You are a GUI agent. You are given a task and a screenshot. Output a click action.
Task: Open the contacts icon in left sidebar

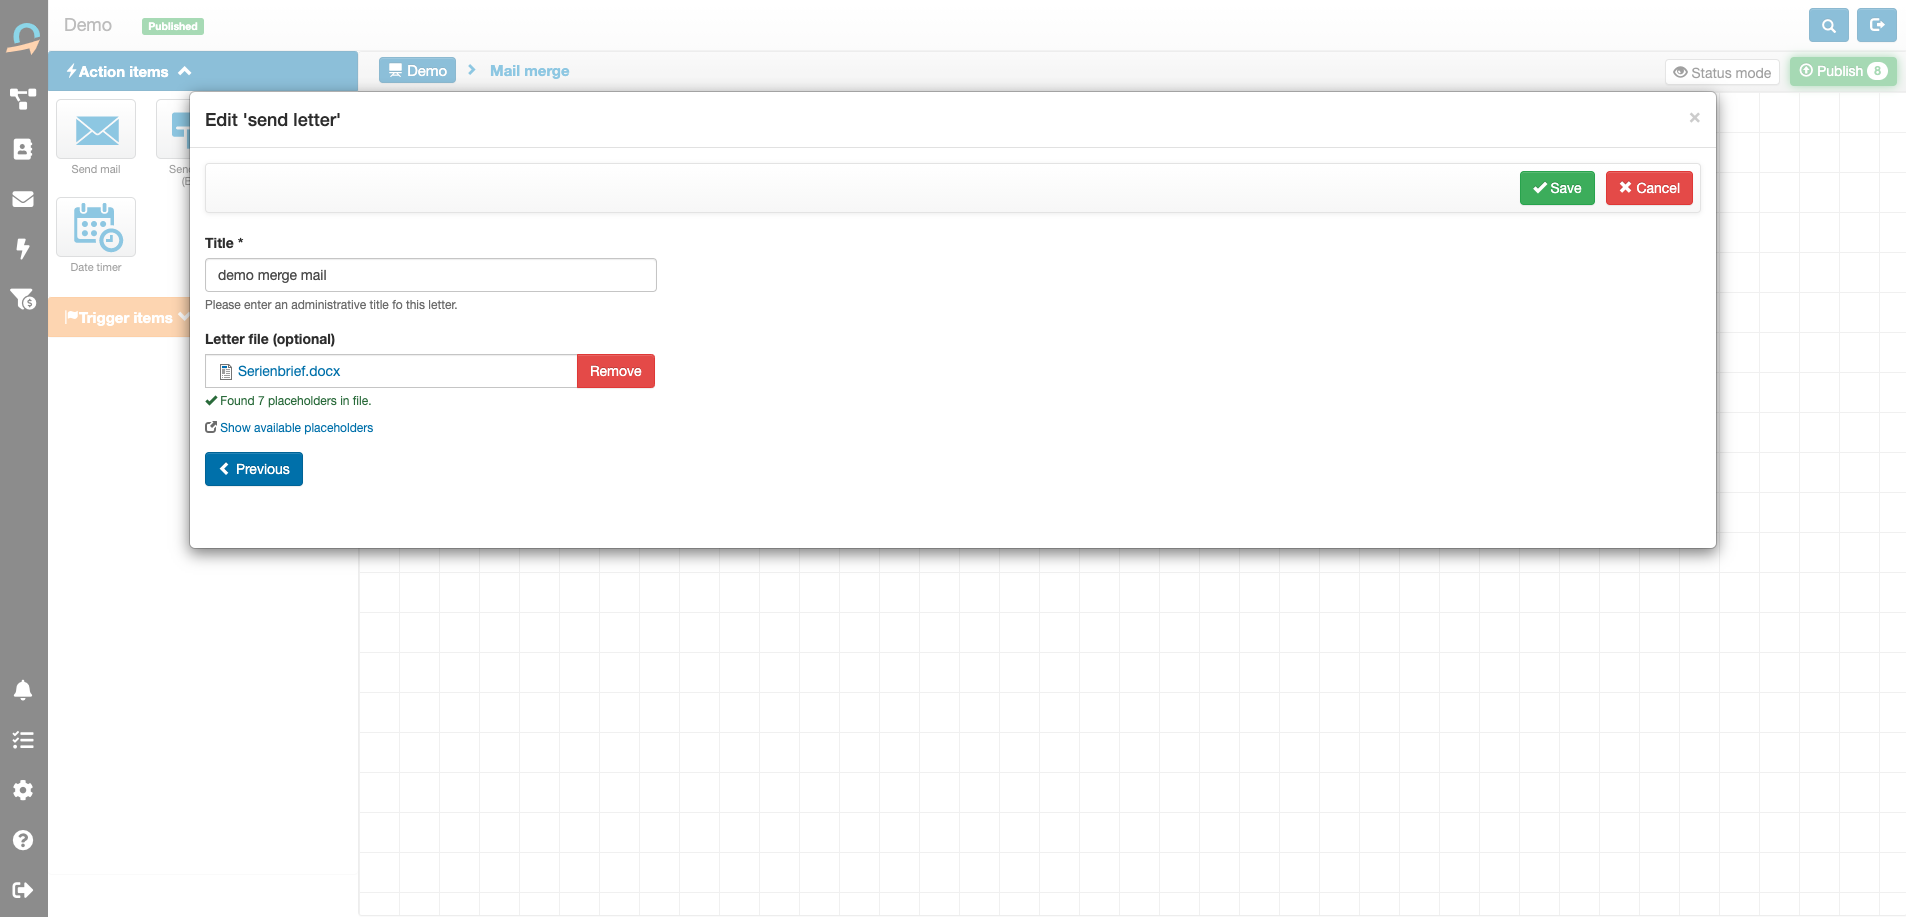[23, 149]
